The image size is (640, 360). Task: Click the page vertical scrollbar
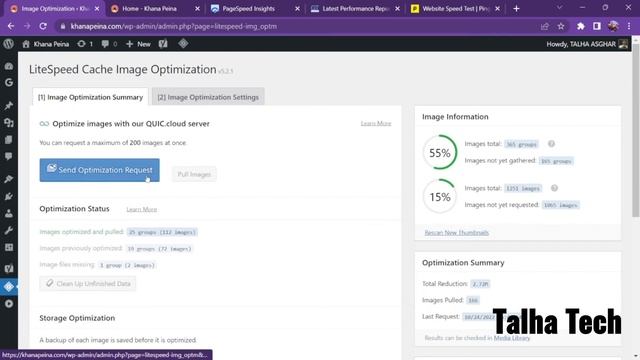(x=636, y=131)
